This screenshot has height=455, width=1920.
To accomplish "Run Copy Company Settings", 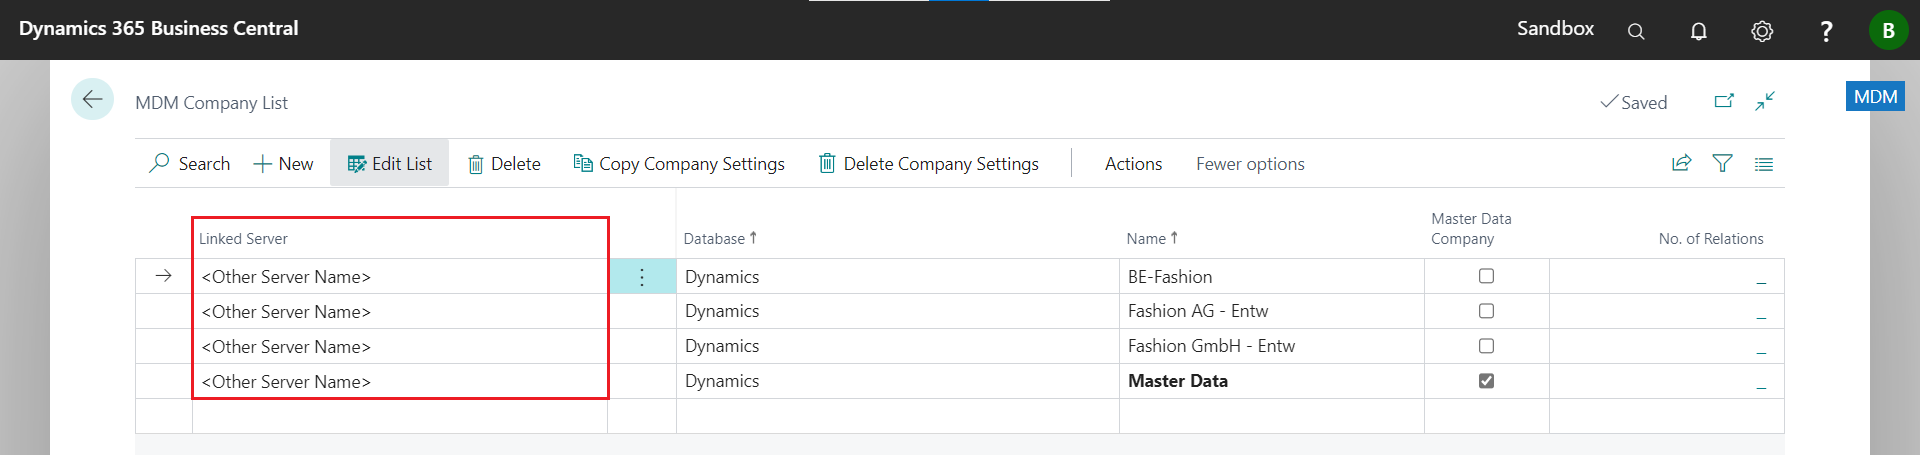I will (679, 164).
